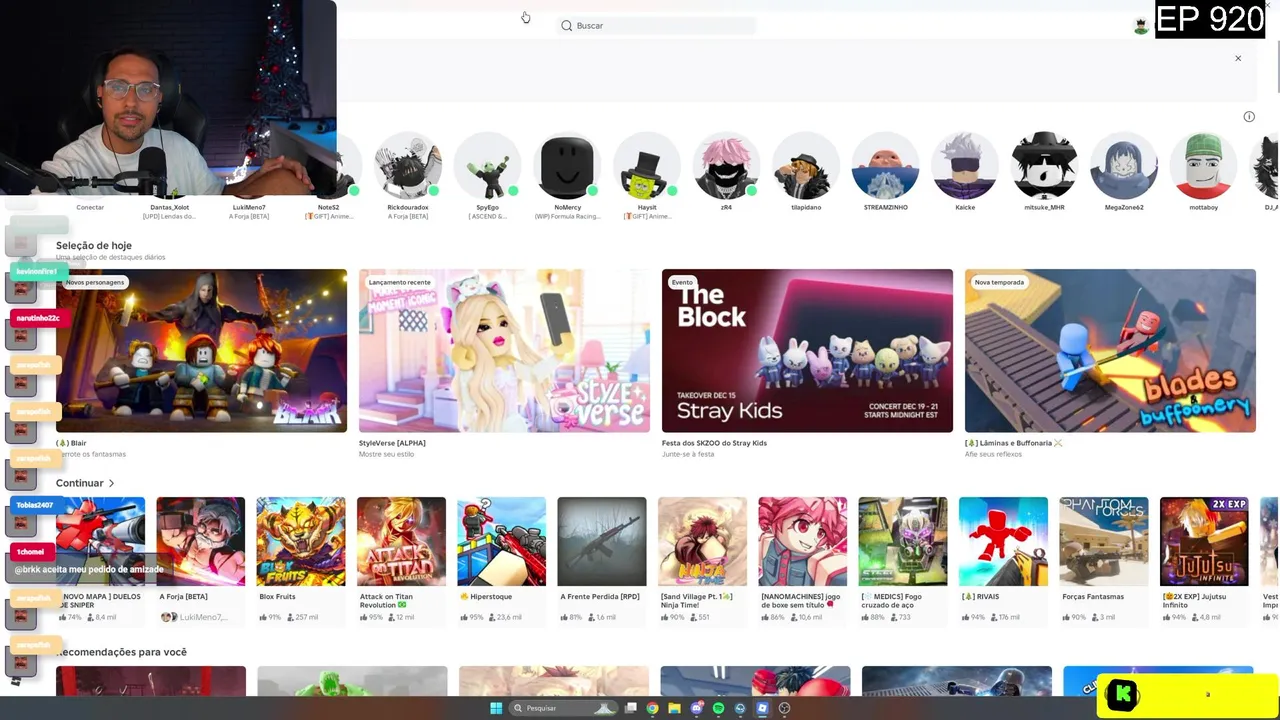Open STREAMZINHO friend avatar
The image size is (1280, 720).
tap(885, 166)
